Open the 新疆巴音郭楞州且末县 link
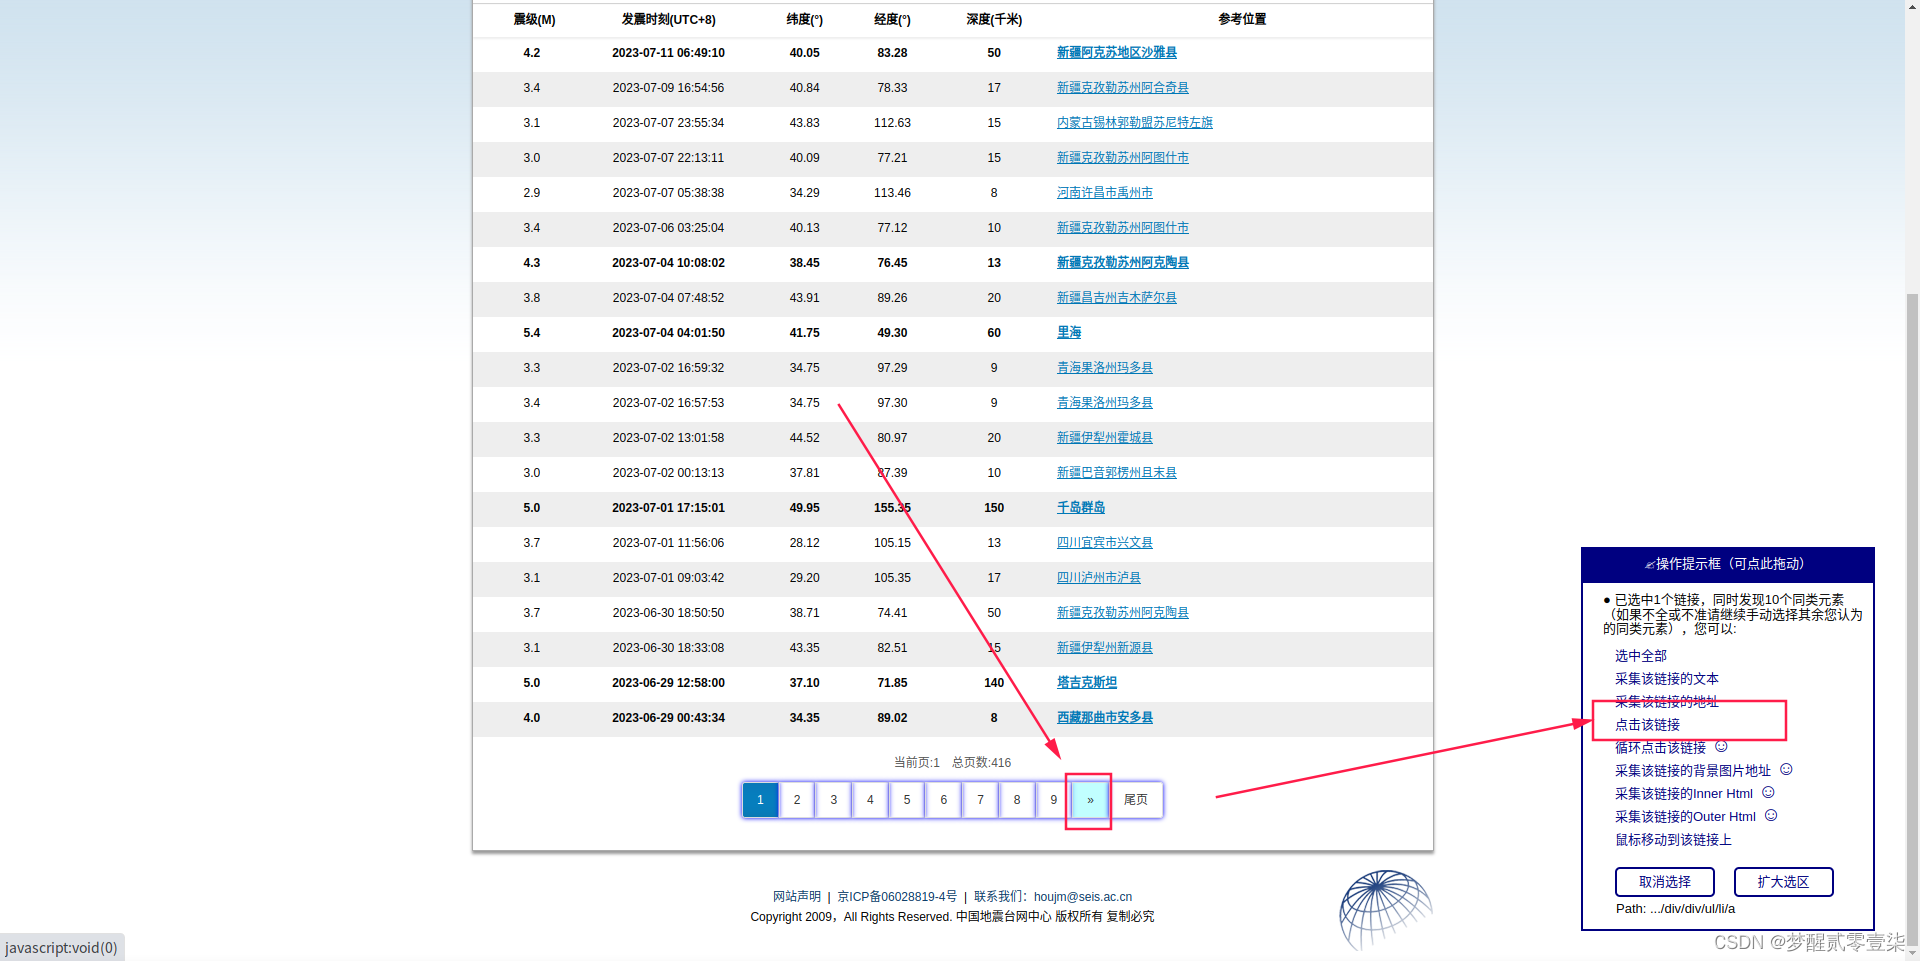The height and width of the screenshot is (961, 1920). tap(1116, 473)
